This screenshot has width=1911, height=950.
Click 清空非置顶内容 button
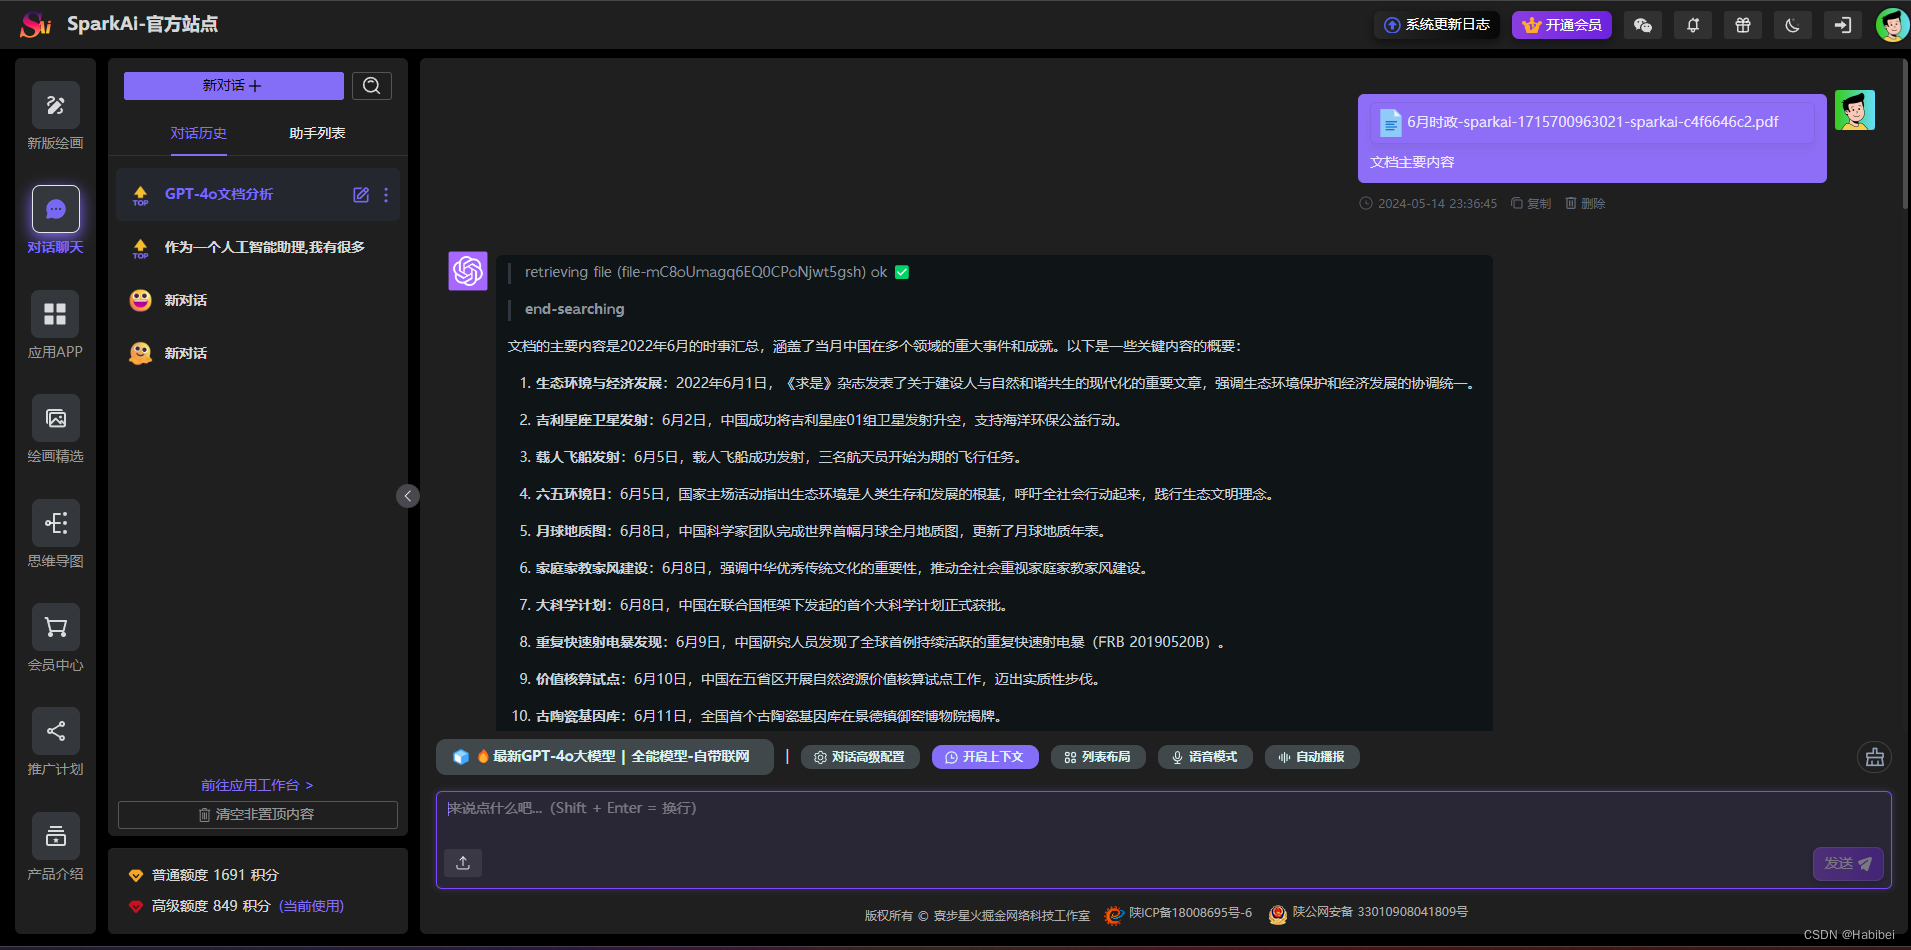[258, 815]
